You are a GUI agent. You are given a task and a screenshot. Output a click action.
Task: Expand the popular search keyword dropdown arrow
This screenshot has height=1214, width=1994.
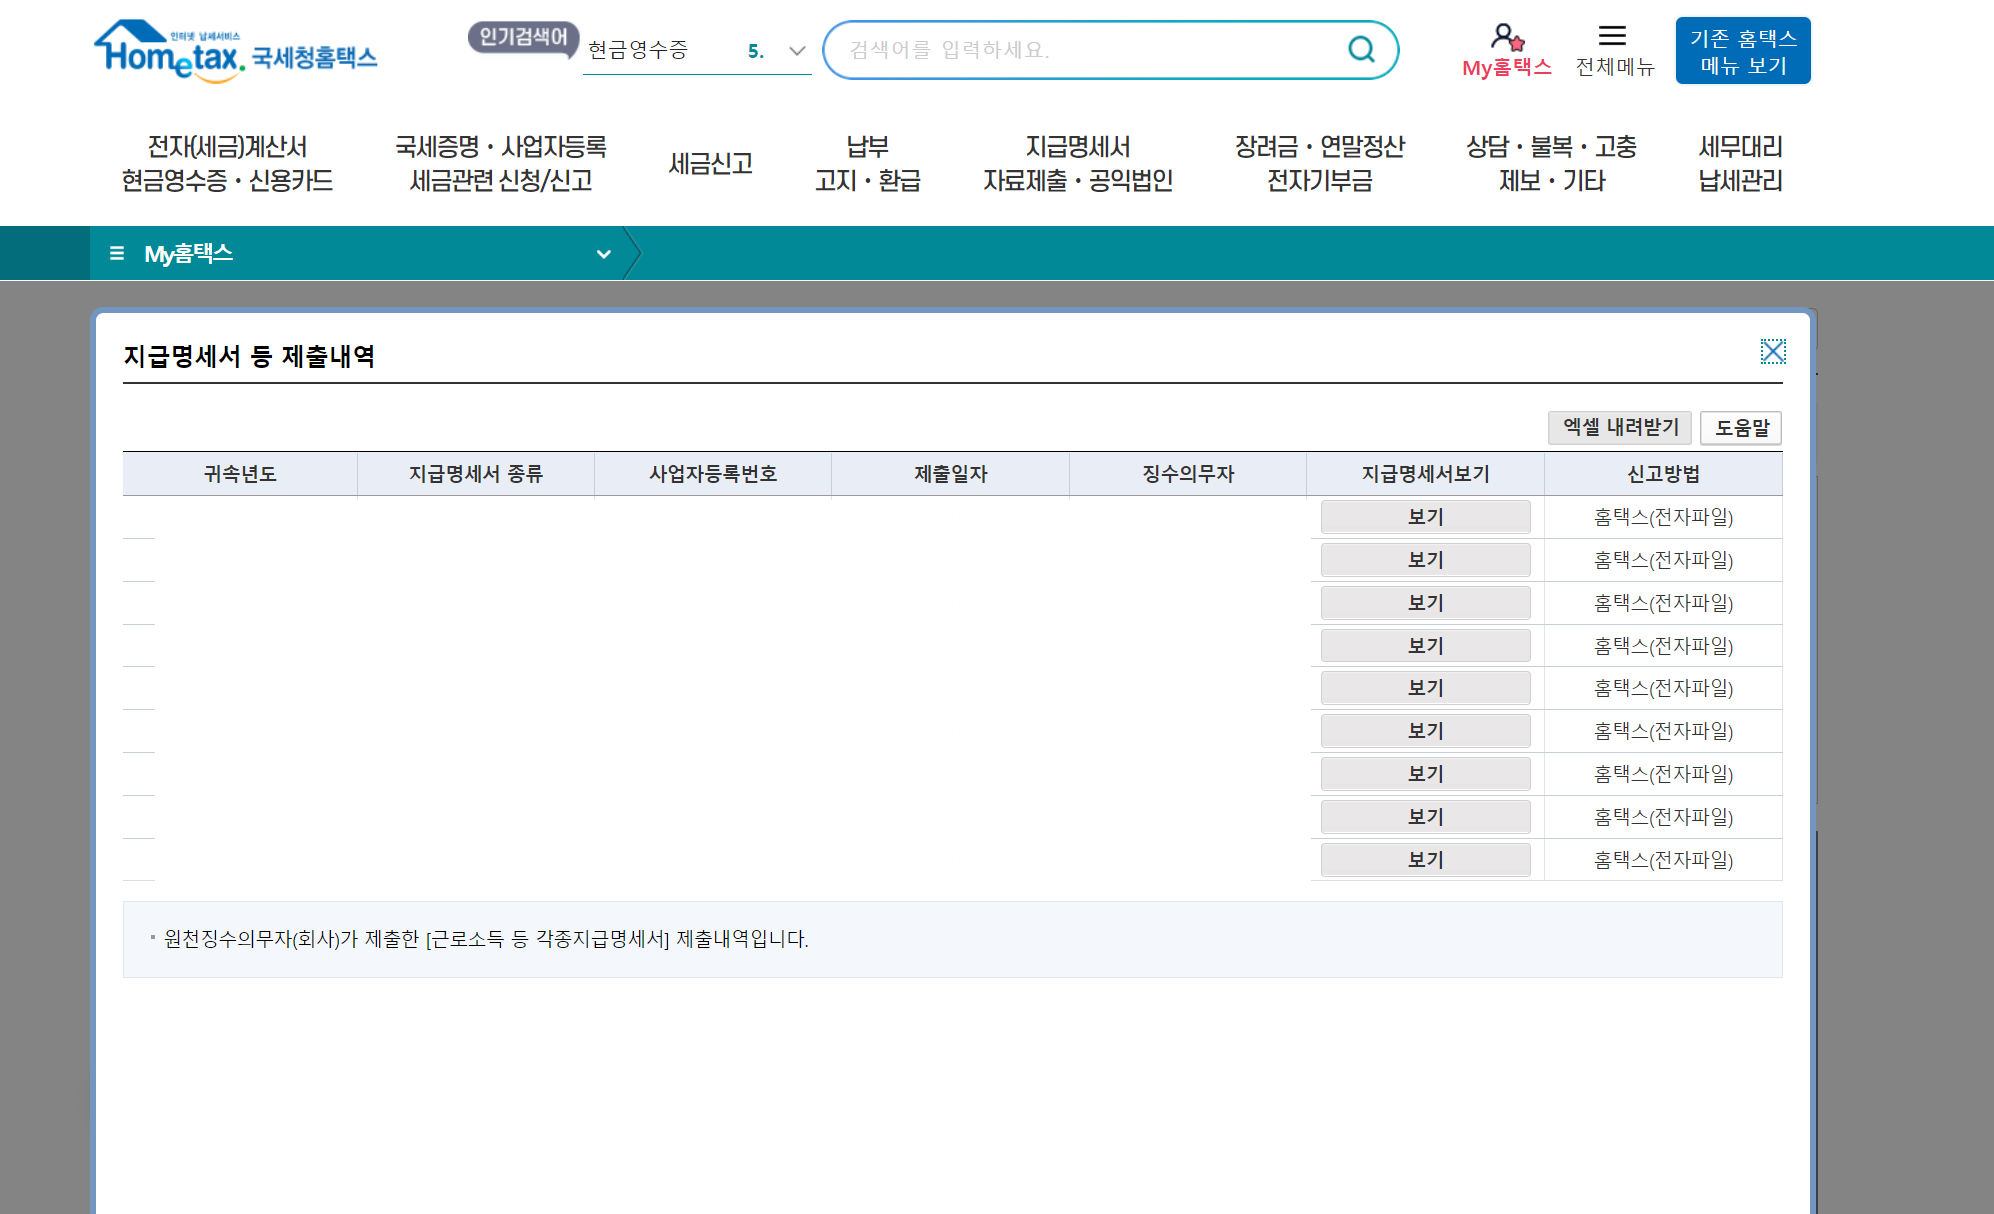797,50
